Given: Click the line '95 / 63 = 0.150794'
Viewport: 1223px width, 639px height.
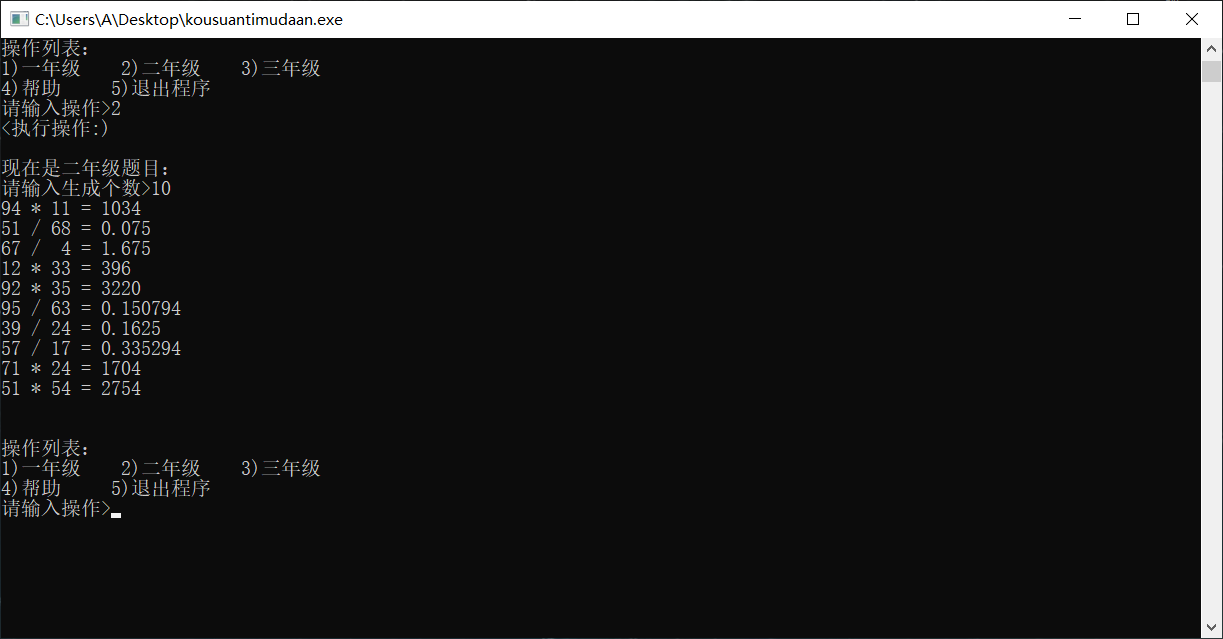Looking at the screenshot, I should click(91, 309).
